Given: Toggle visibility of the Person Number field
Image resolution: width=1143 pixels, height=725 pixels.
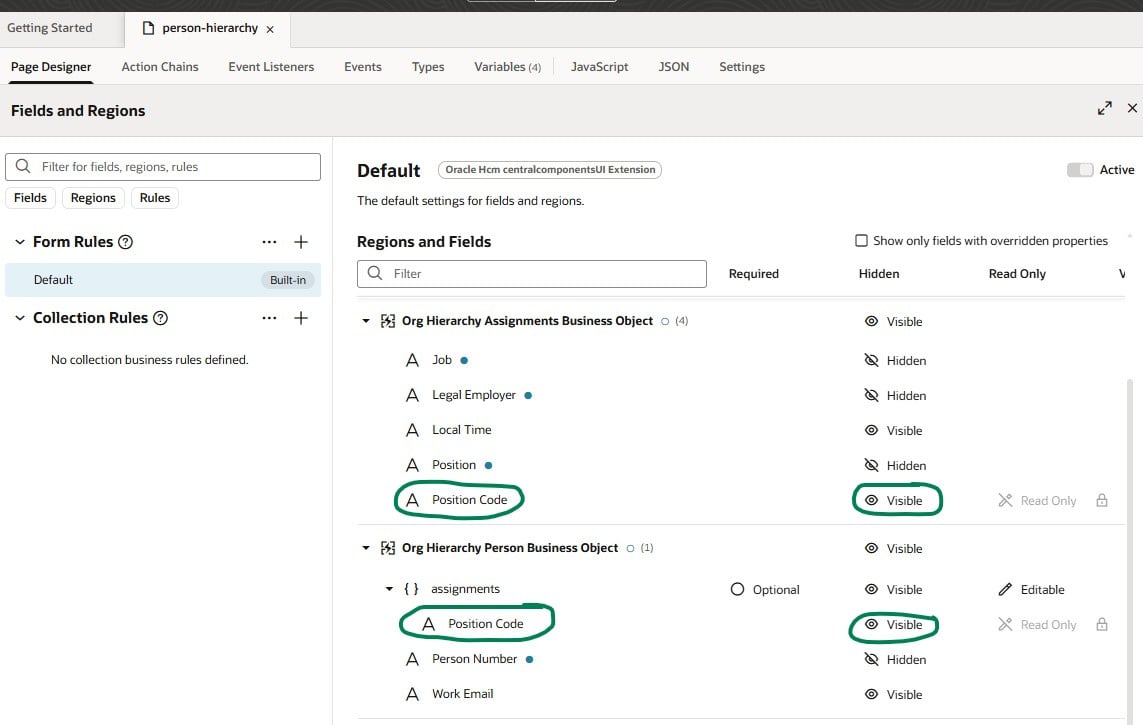Looking at the screenshot, I should click(895, 659).
